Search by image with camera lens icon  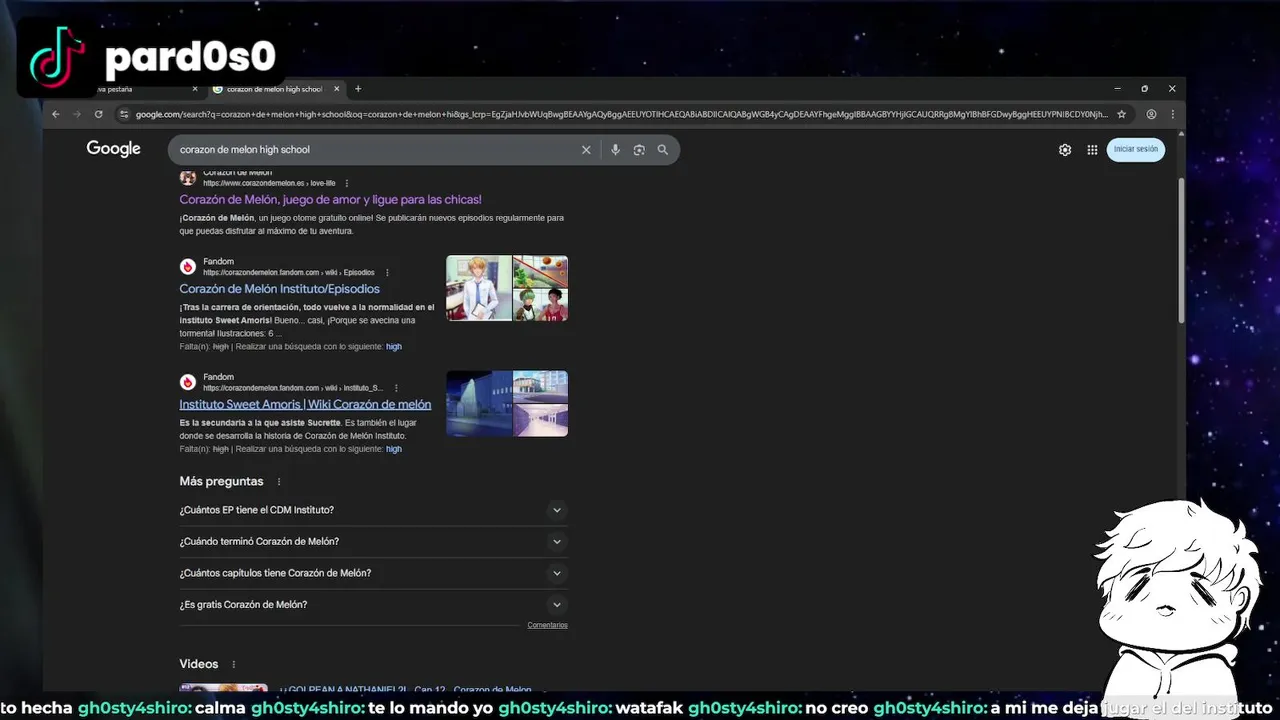tap(639, 150)
